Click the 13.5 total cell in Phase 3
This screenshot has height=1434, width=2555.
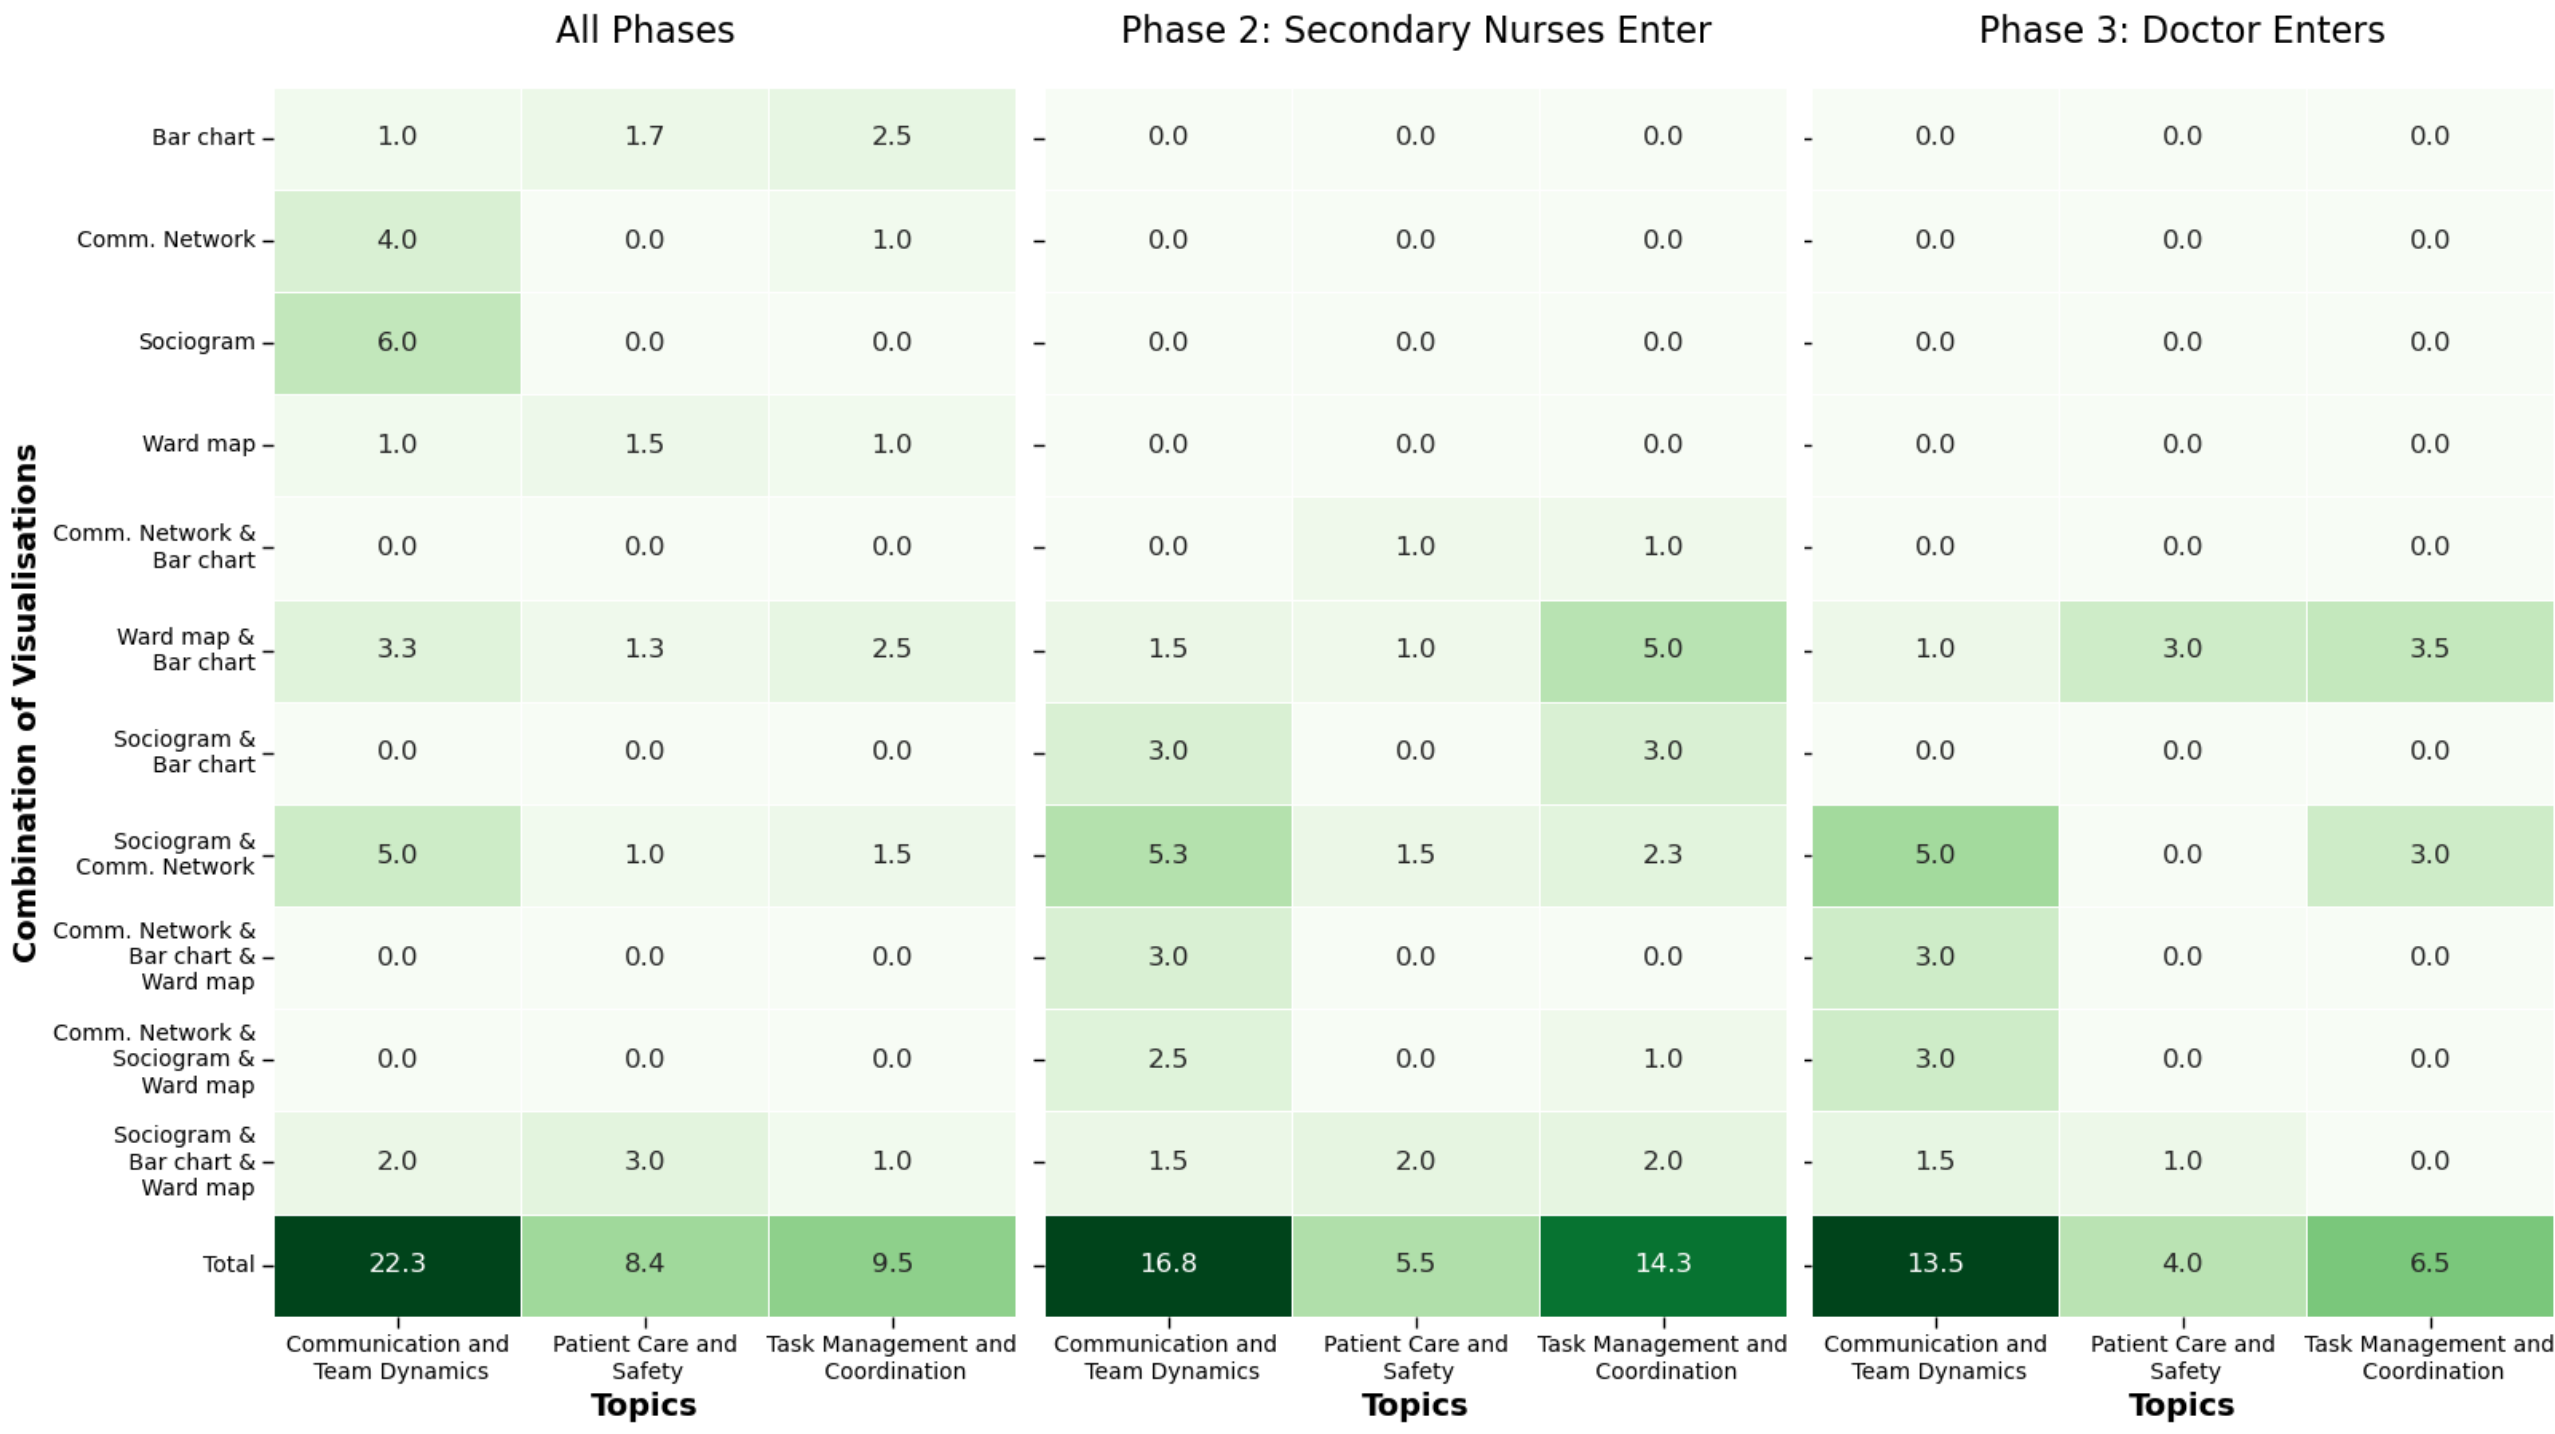coord(1934,1264)
